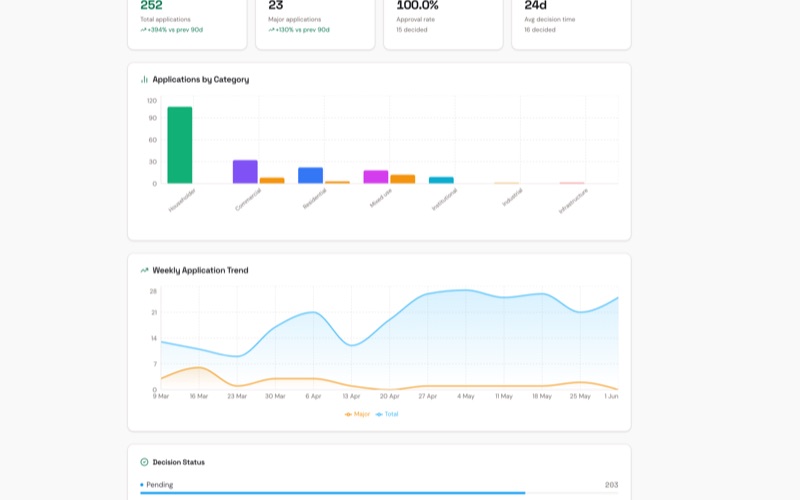Click the Decision Status checkmark icon
This screenshot has width=800, height=500.
pyautogui.click(x=144, y=462)
